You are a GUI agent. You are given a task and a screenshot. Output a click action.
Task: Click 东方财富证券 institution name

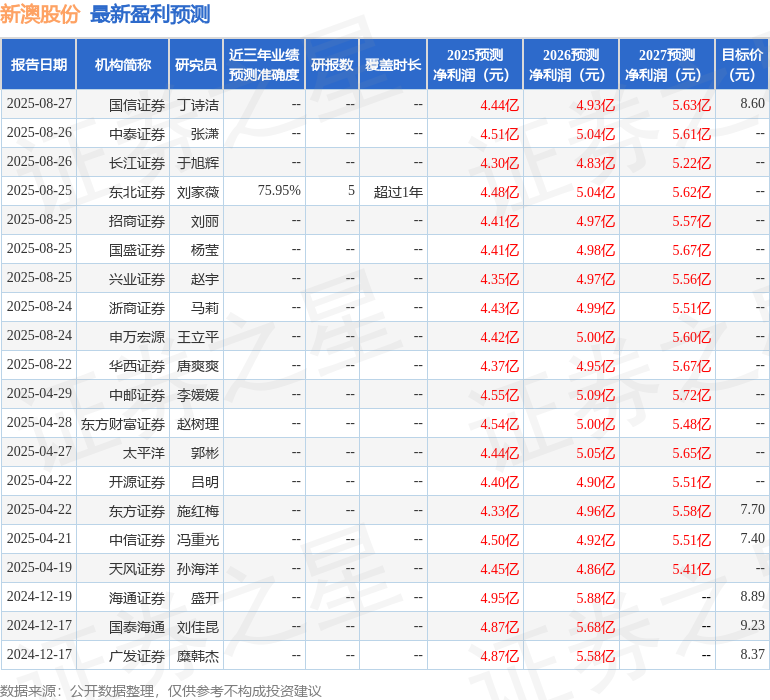(123, 424)
